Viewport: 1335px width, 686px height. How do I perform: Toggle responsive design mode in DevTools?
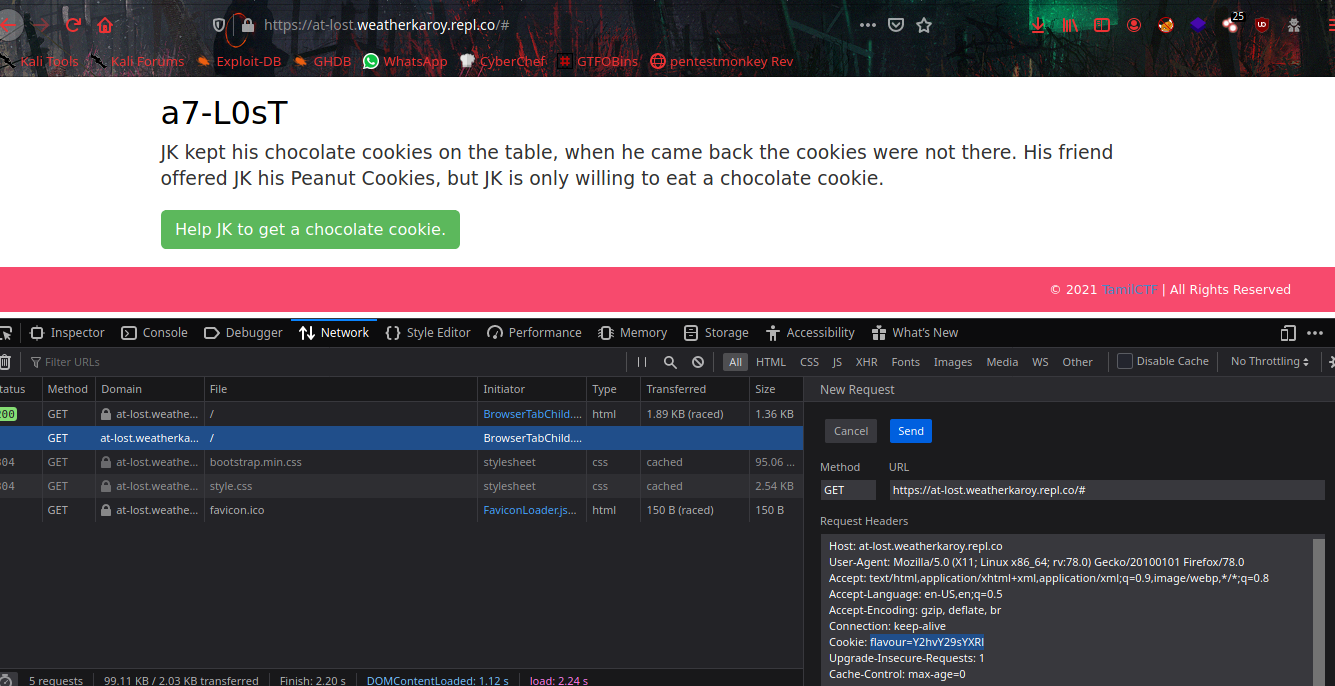(1286, 331)
